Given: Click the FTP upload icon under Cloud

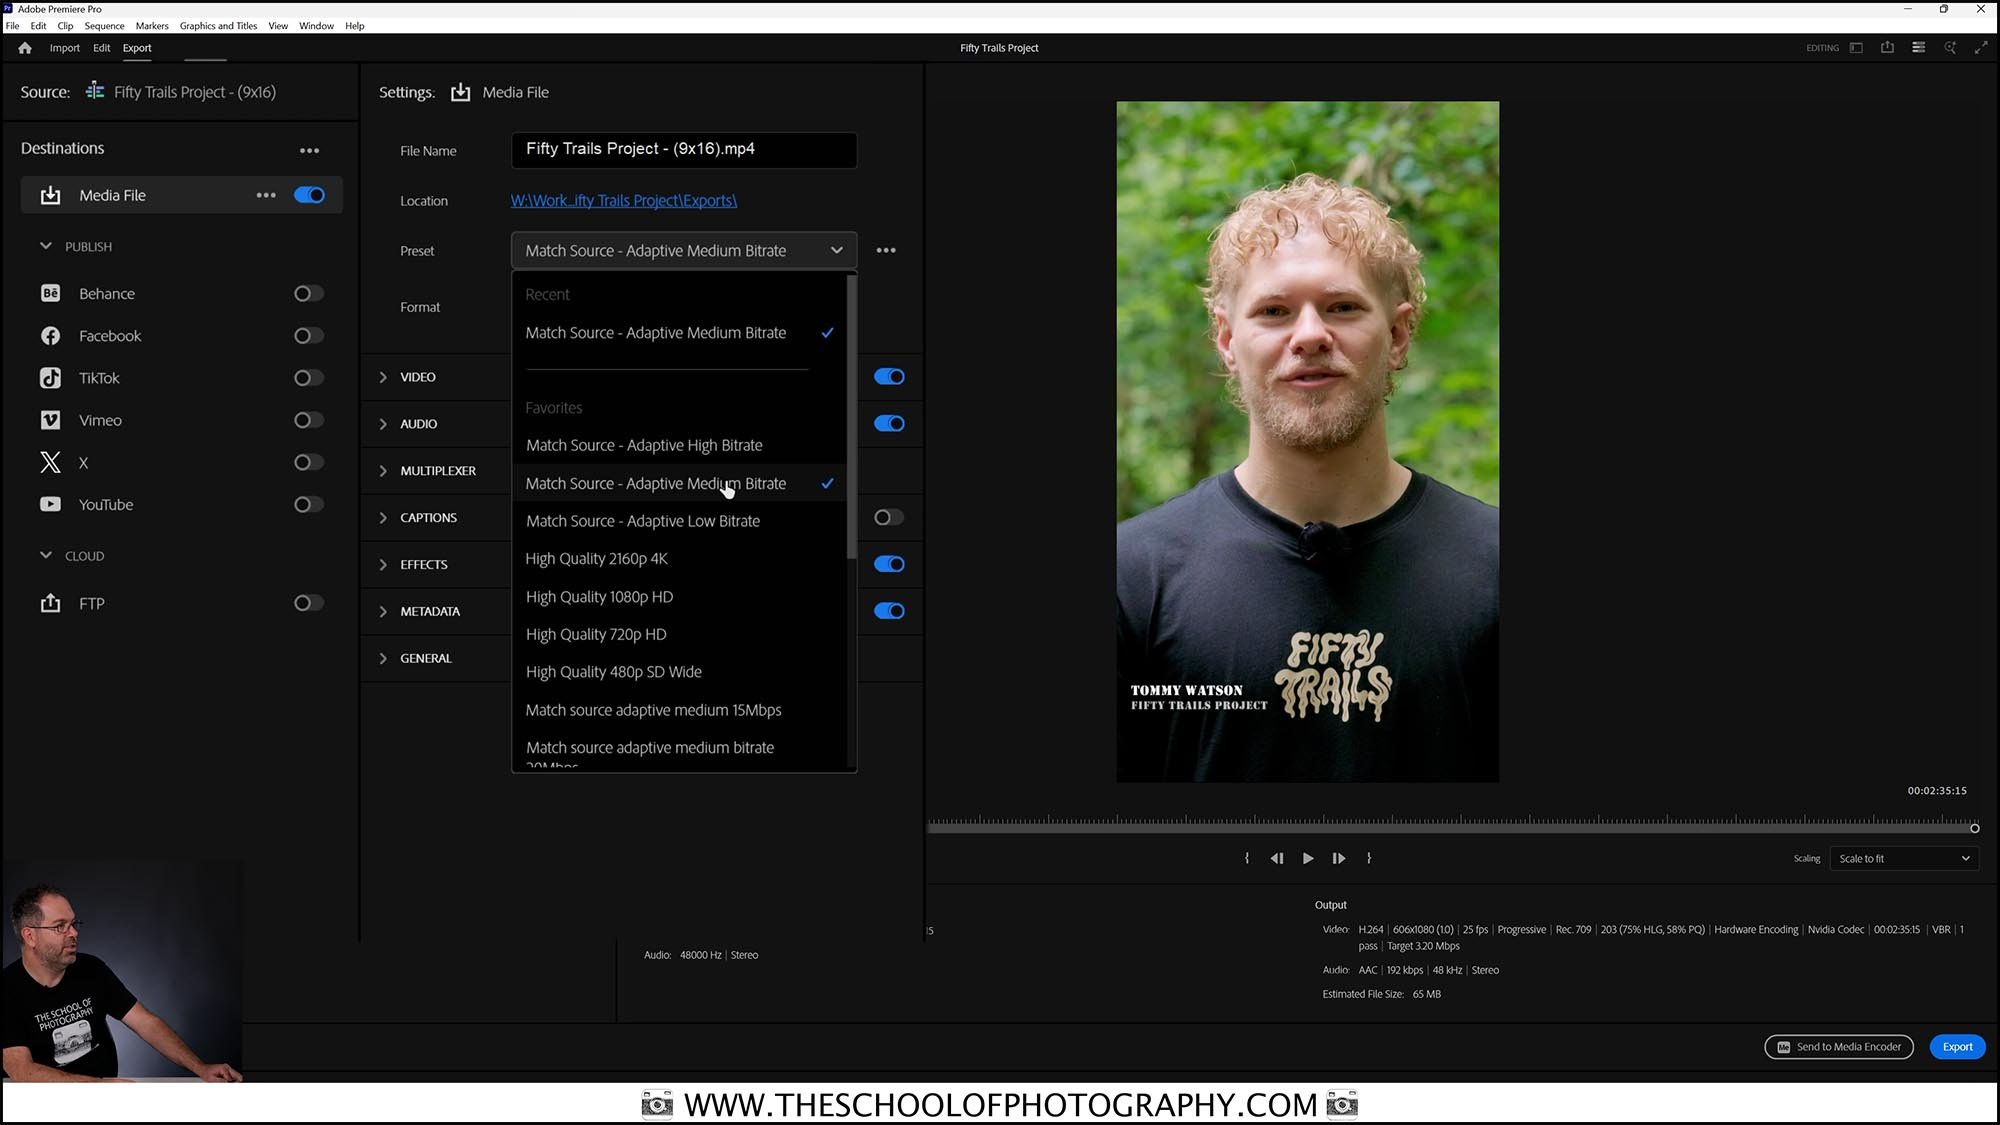Looking at the screenshot, I should [x=50, y=603].
